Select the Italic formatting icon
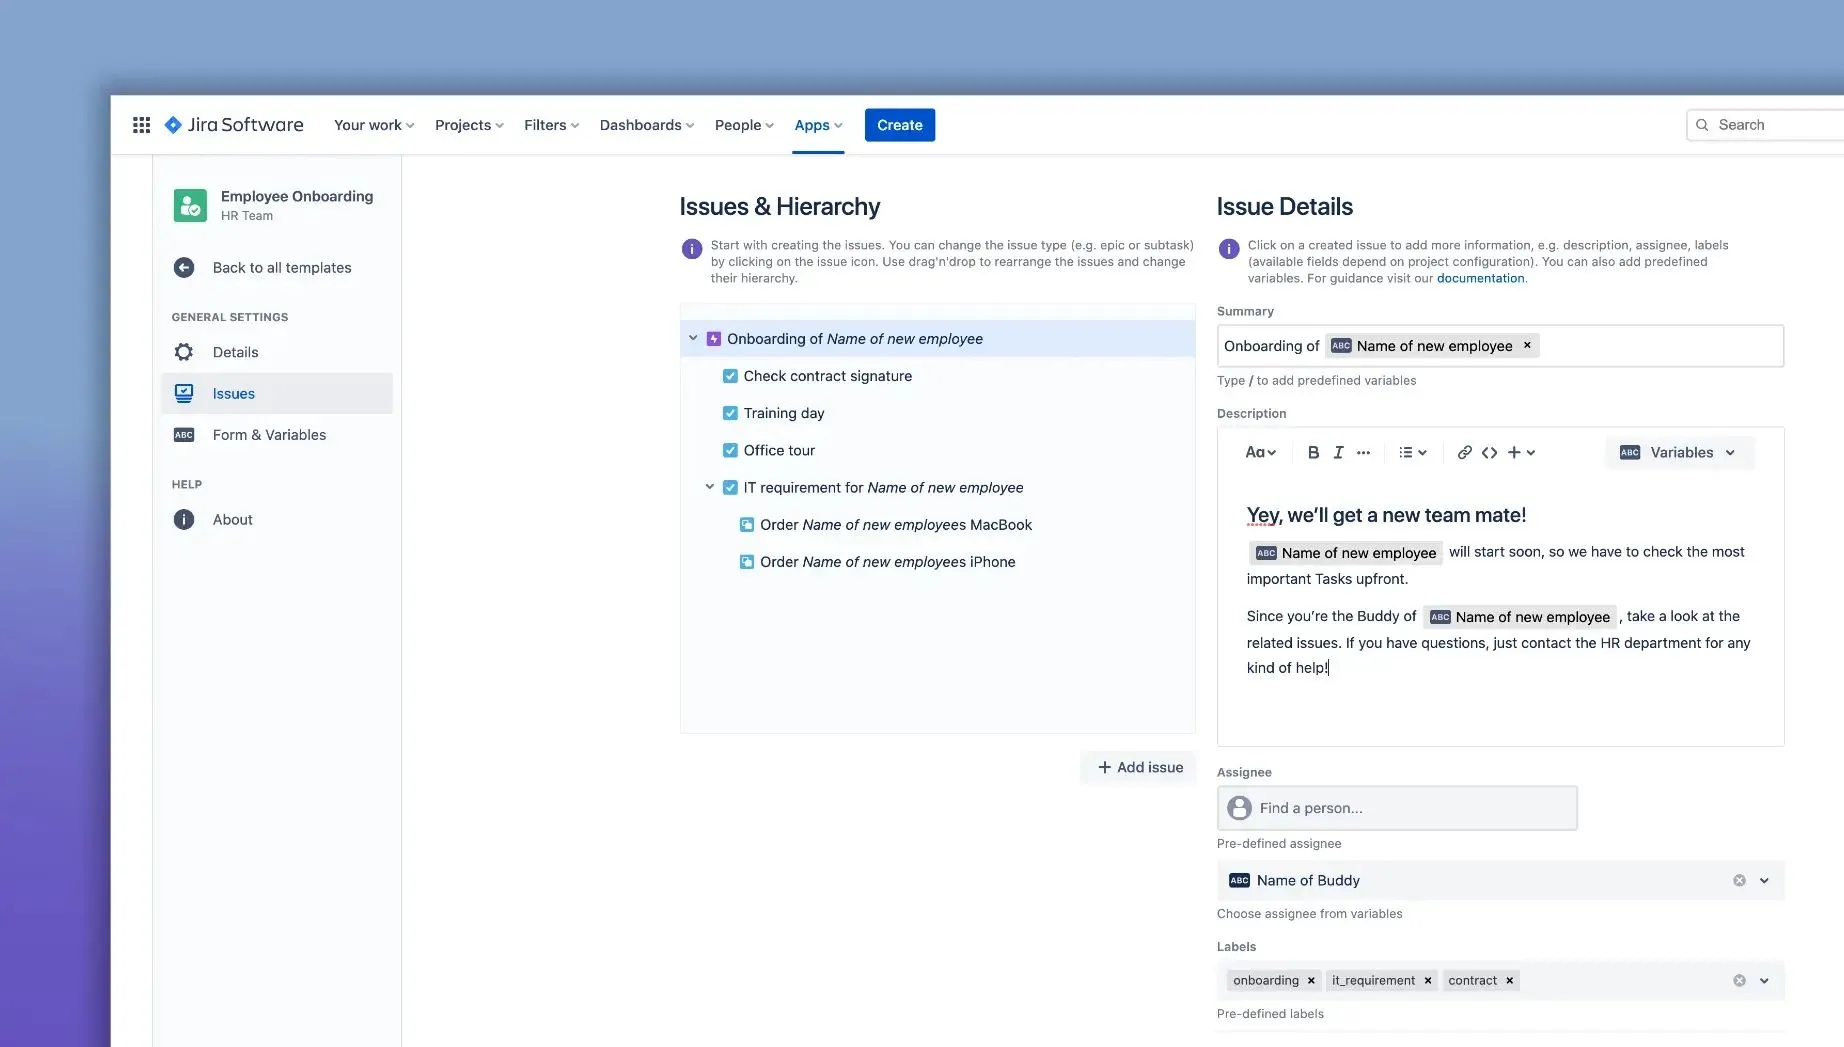1844x1047 pixels. pos(1337,452)
